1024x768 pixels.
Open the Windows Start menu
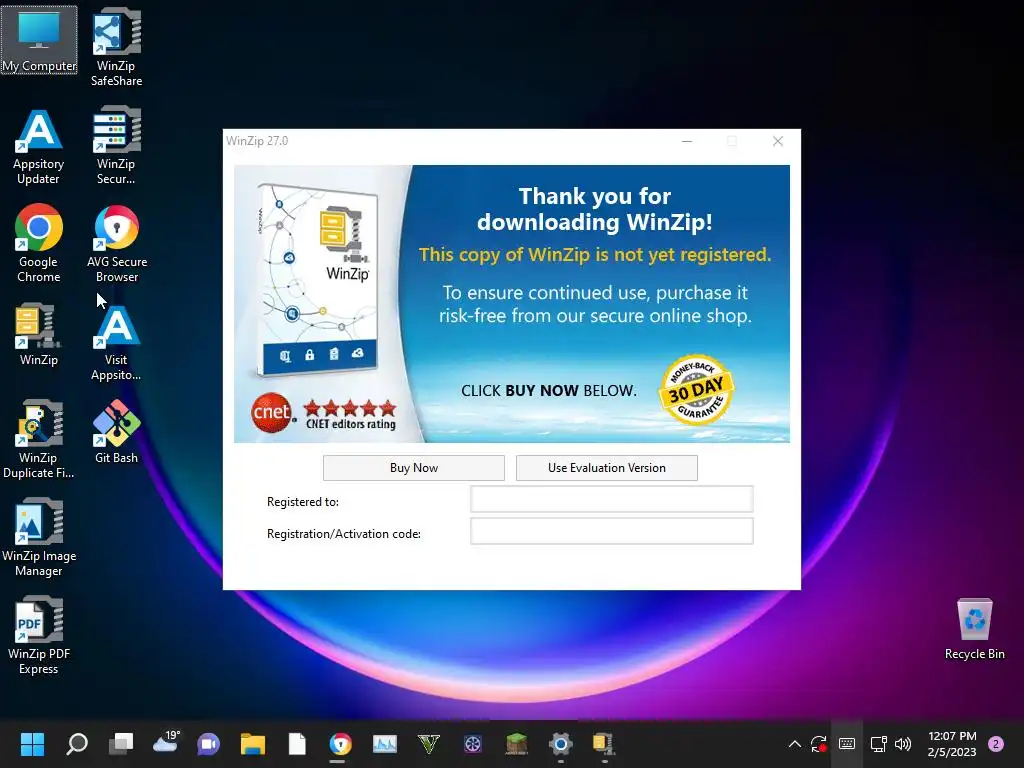click(32, 744)
